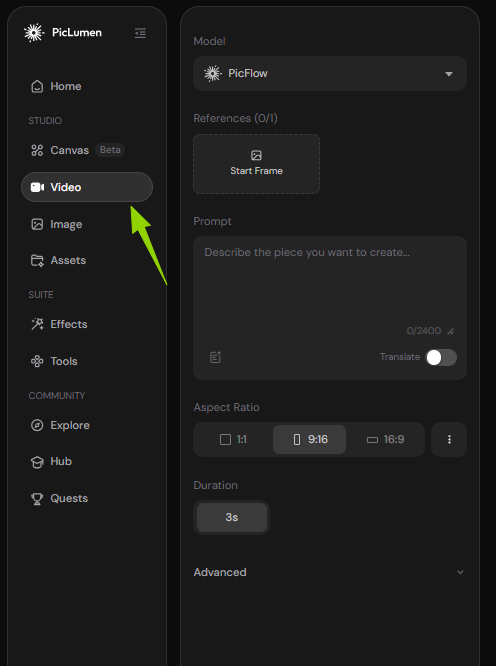This screenshot has height=666, width=496.
Task: Open more aspect ratio options
Action: 449,440
